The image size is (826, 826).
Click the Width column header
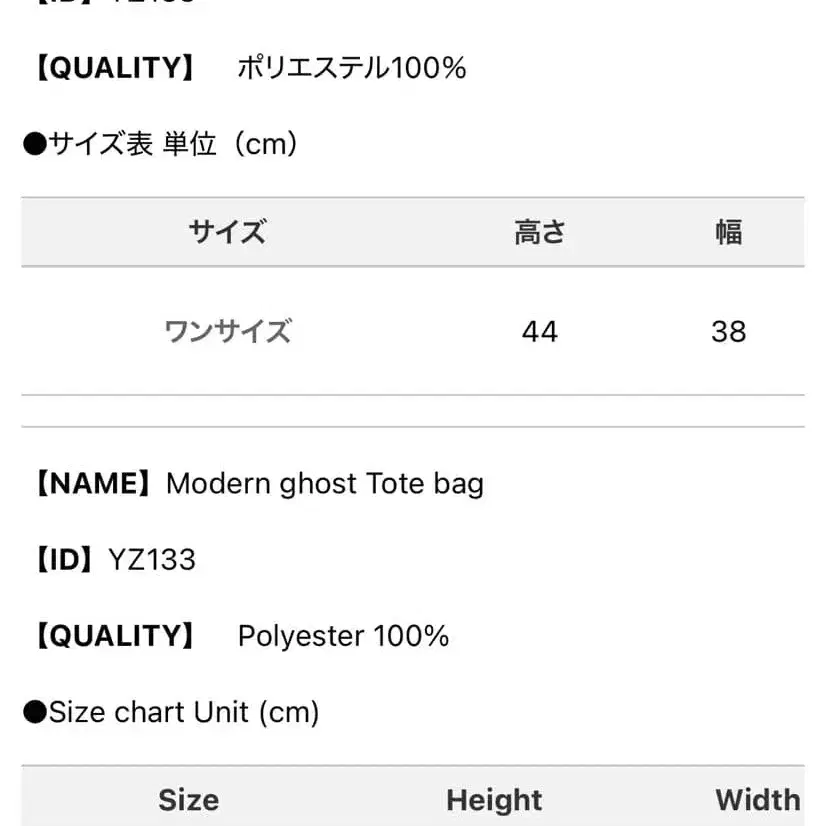tap(757, 800)
